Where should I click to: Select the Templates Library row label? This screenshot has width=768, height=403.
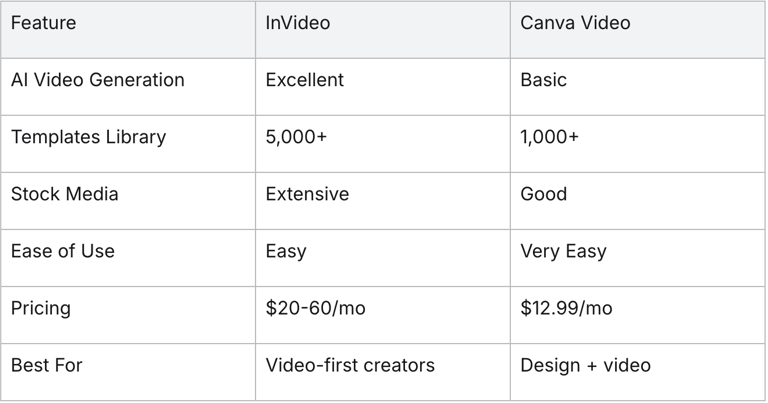click(88, 137)
